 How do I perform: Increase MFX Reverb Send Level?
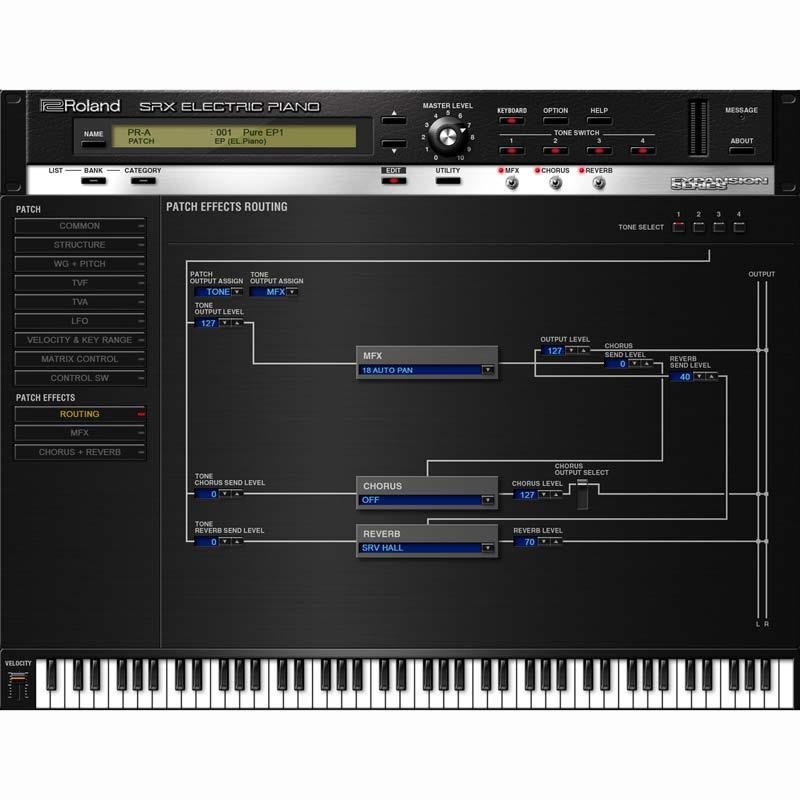(x=711, y=377)
